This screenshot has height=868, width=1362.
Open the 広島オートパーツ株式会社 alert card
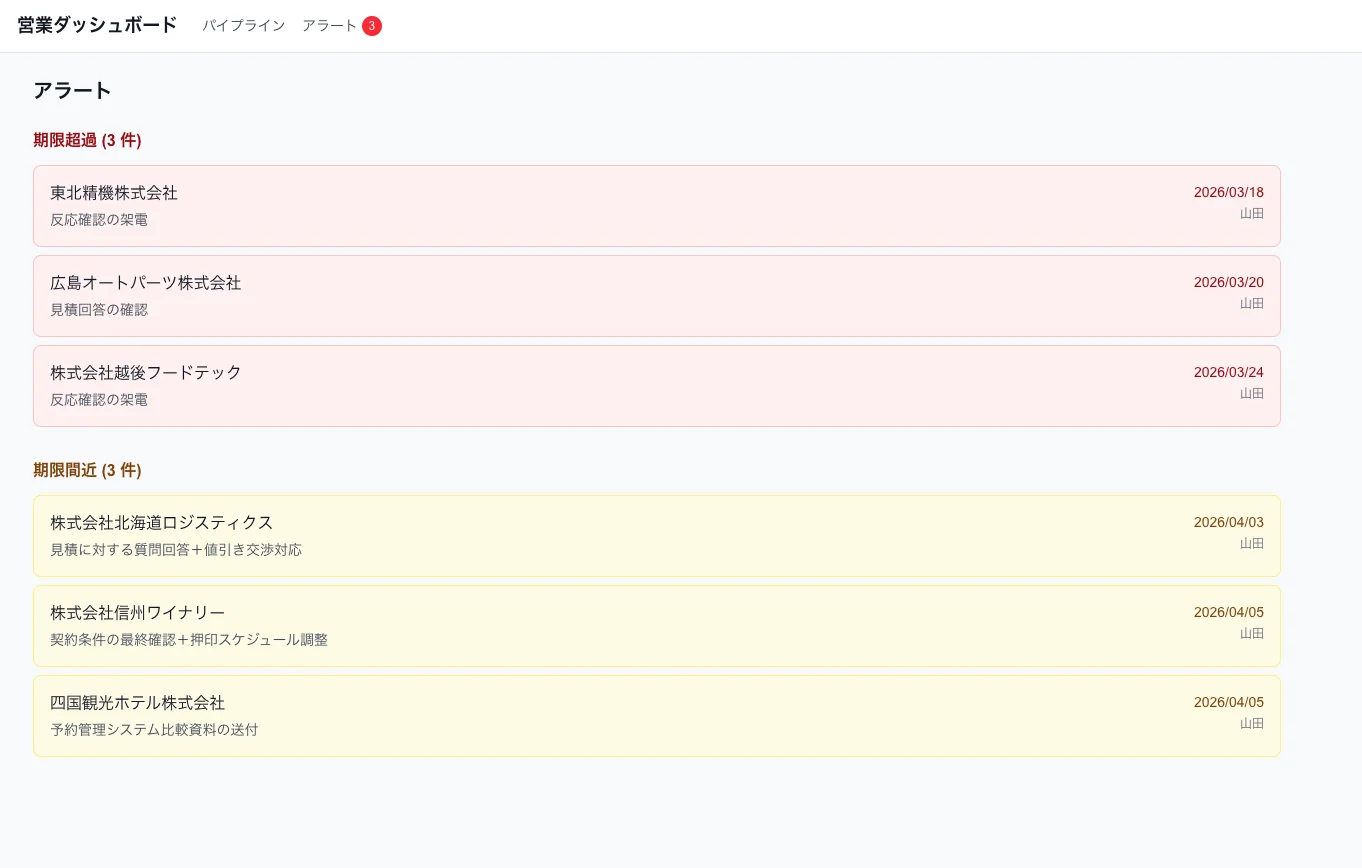pyautogui.click(x=656, y=296)
